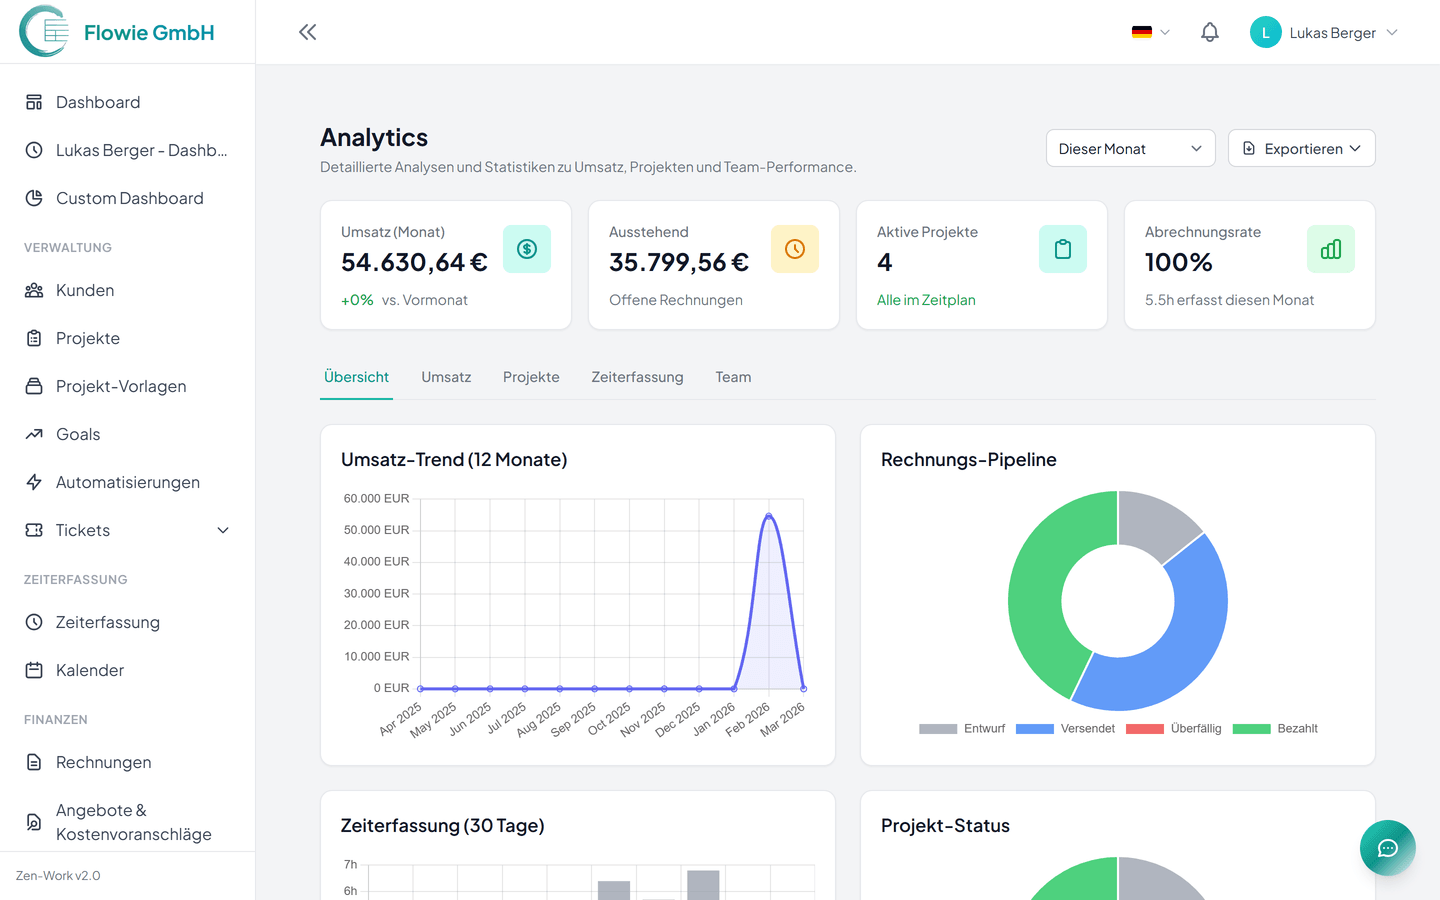Click the Goals arrow icon

(x=34, y=434)
